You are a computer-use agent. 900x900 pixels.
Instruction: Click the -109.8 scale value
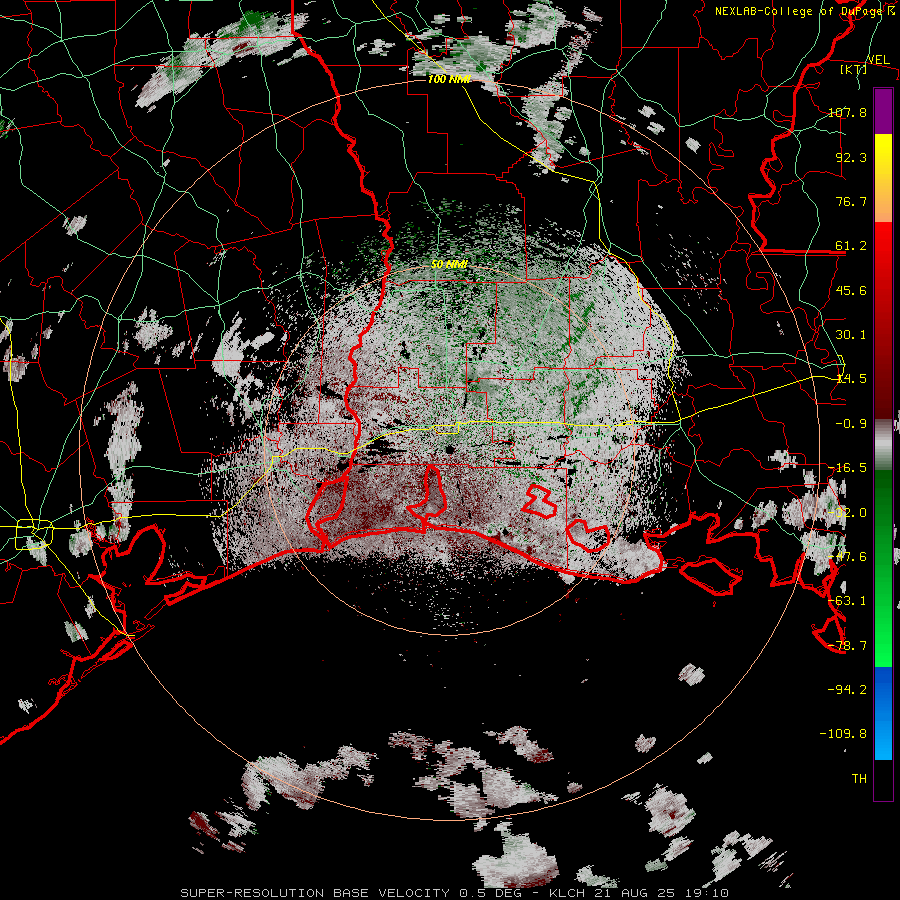click(x=843, y=733)
